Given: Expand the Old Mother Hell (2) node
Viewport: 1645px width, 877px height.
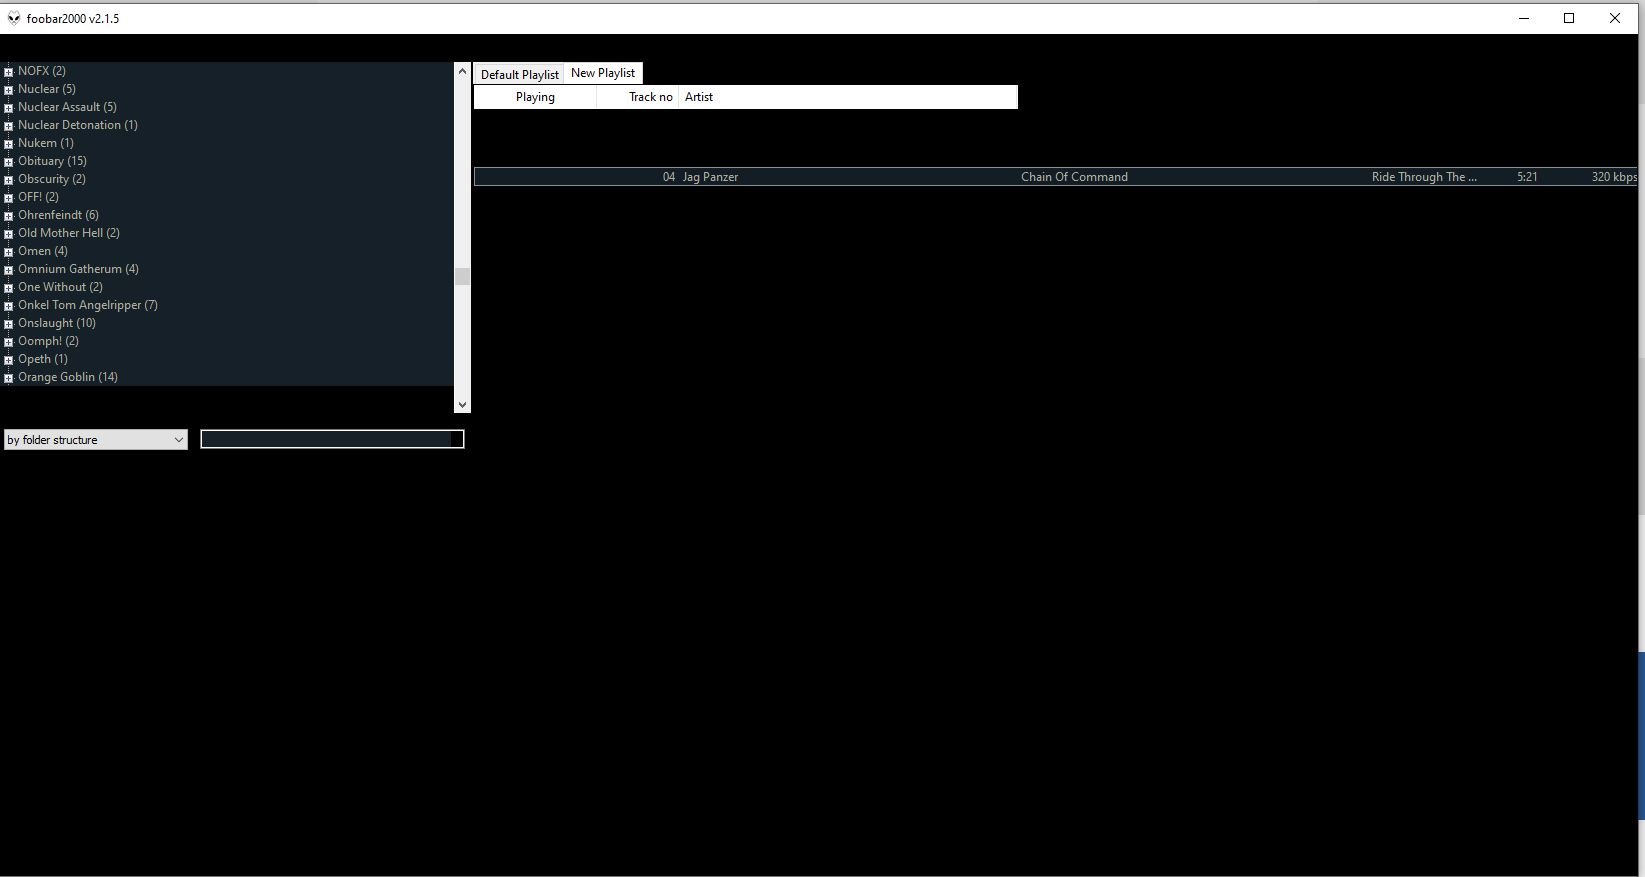Looking at the screenshot, I should click(8, 234).
